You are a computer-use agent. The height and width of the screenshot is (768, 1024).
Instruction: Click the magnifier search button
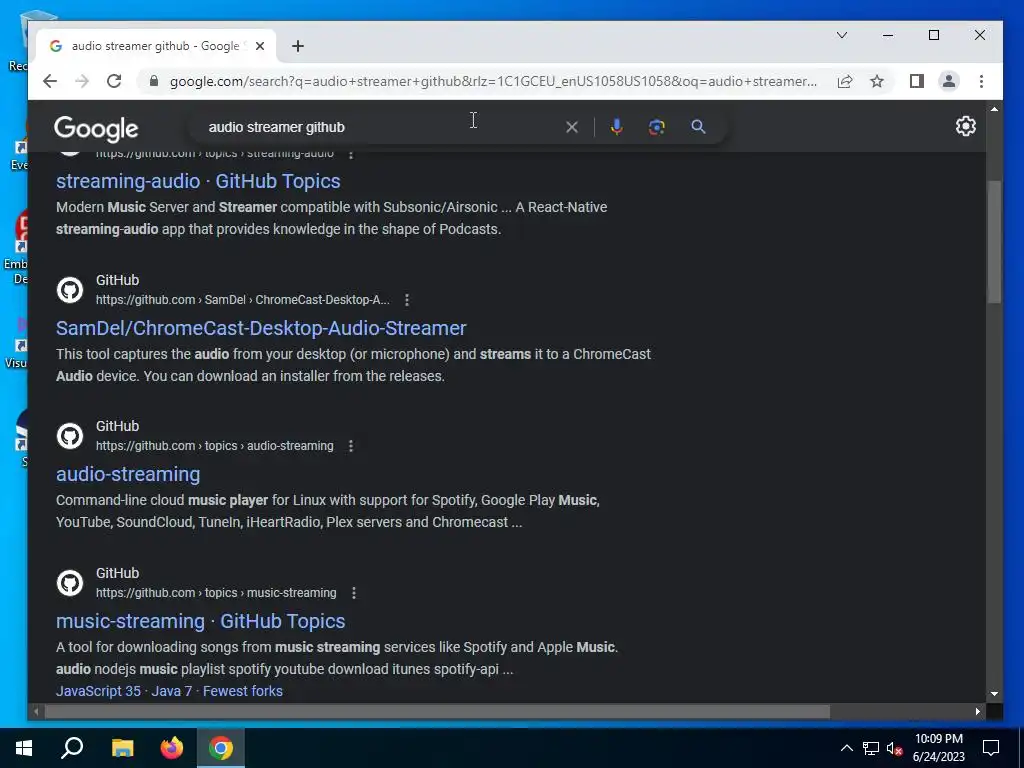pyautogui.click(x=698, y=127)
